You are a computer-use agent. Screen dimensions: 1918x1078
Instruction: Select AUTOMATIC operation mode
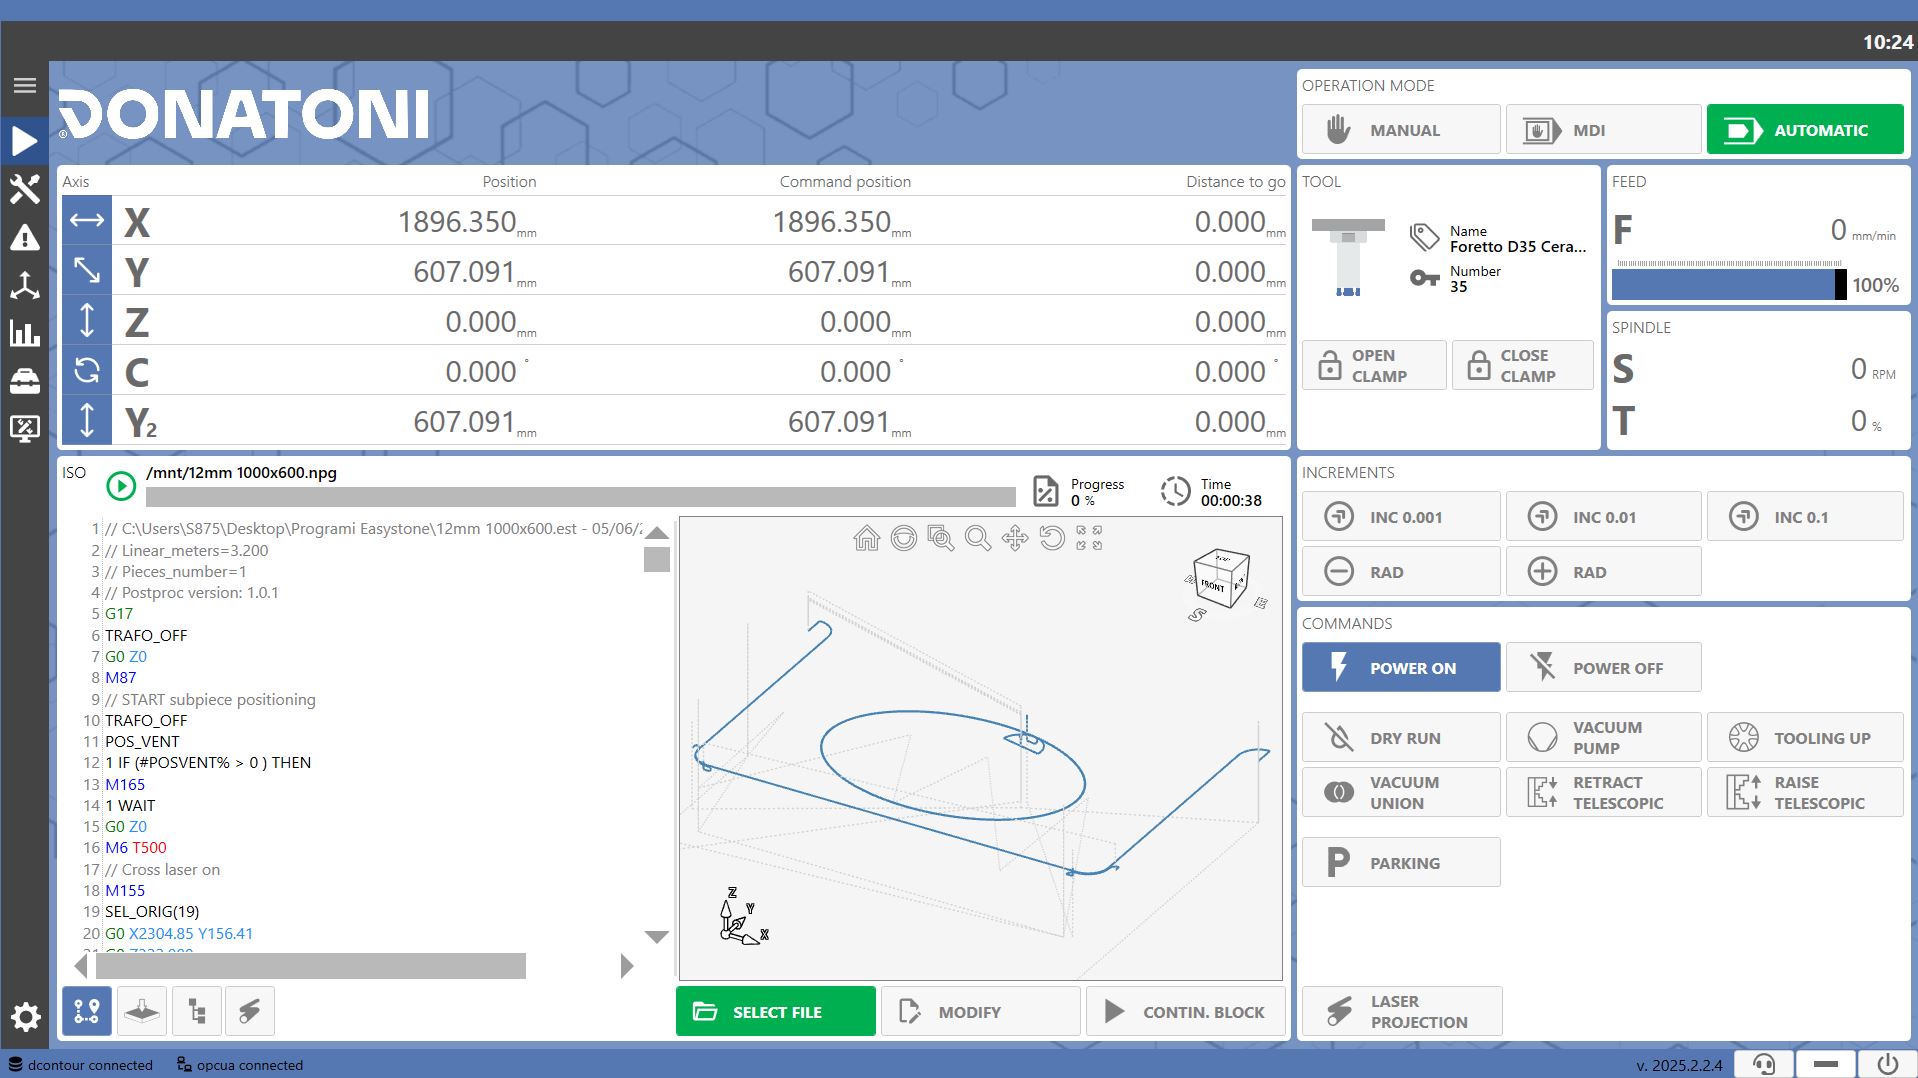coord(1805,130)
